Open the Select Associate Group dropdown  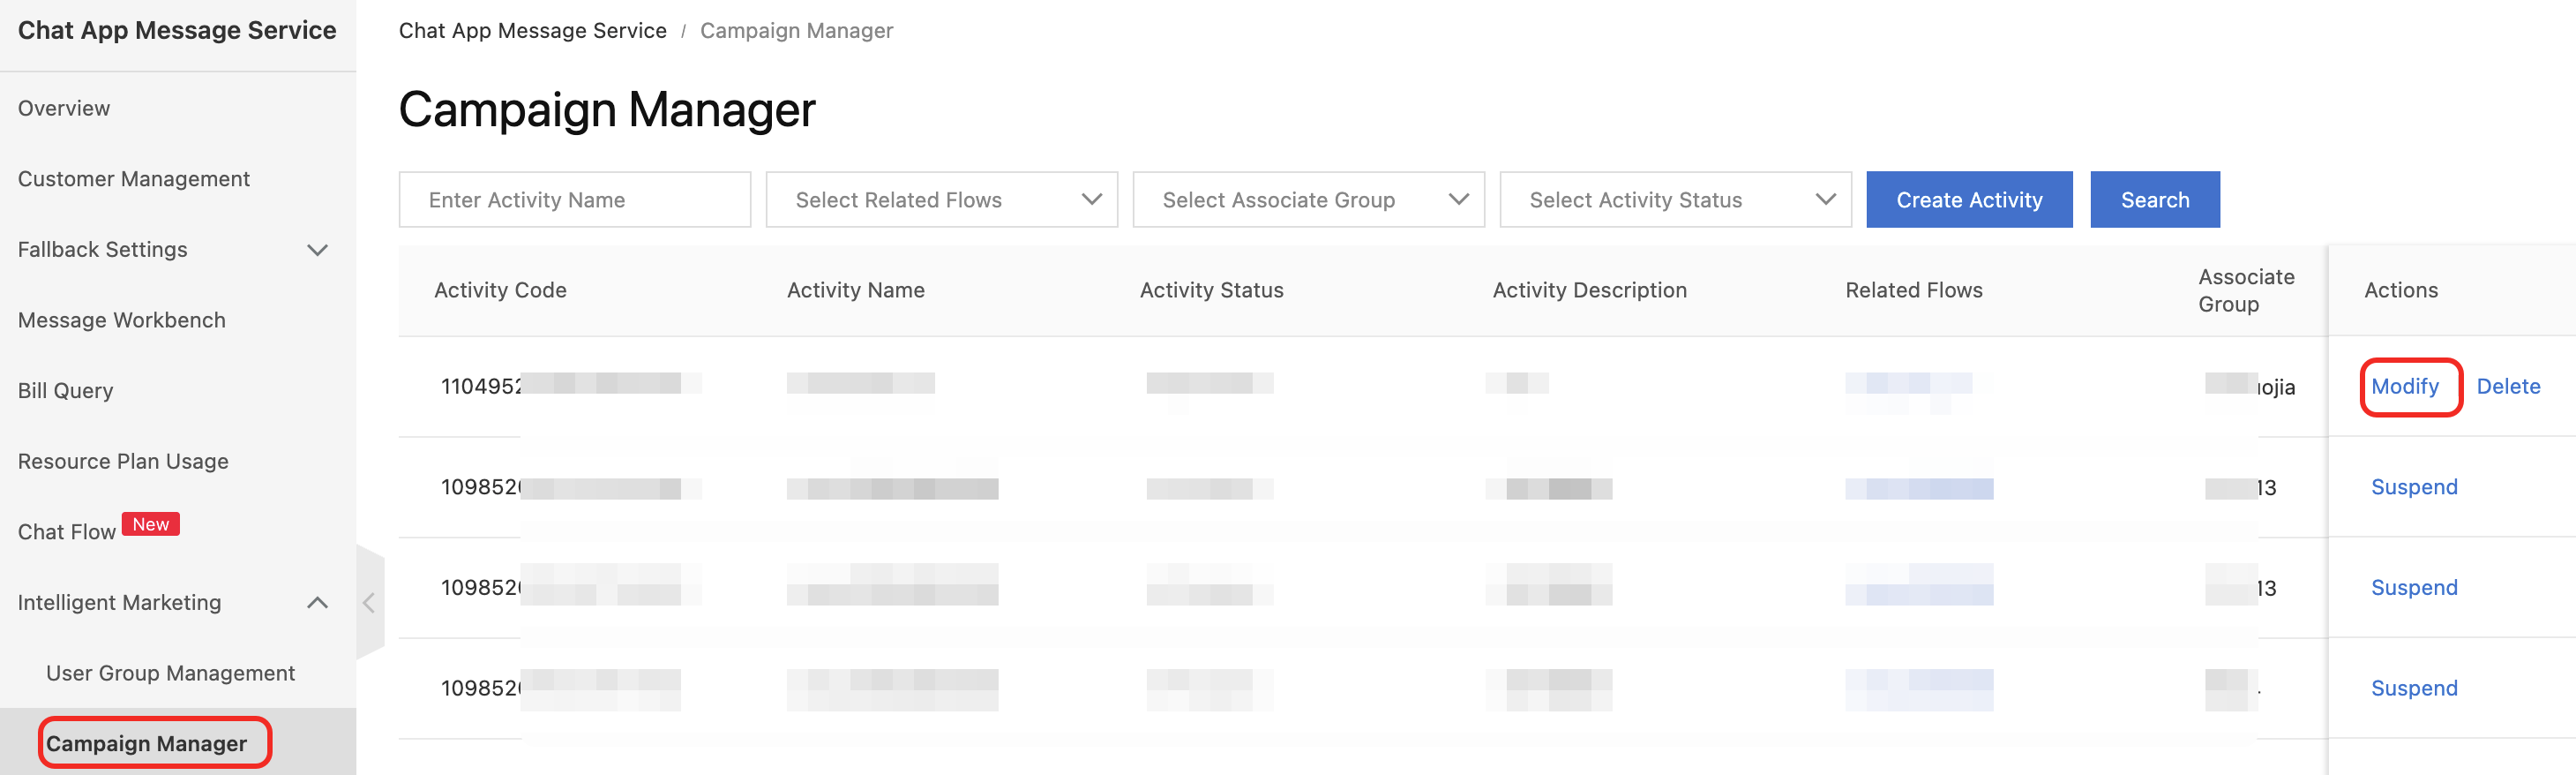[1307, 200]
